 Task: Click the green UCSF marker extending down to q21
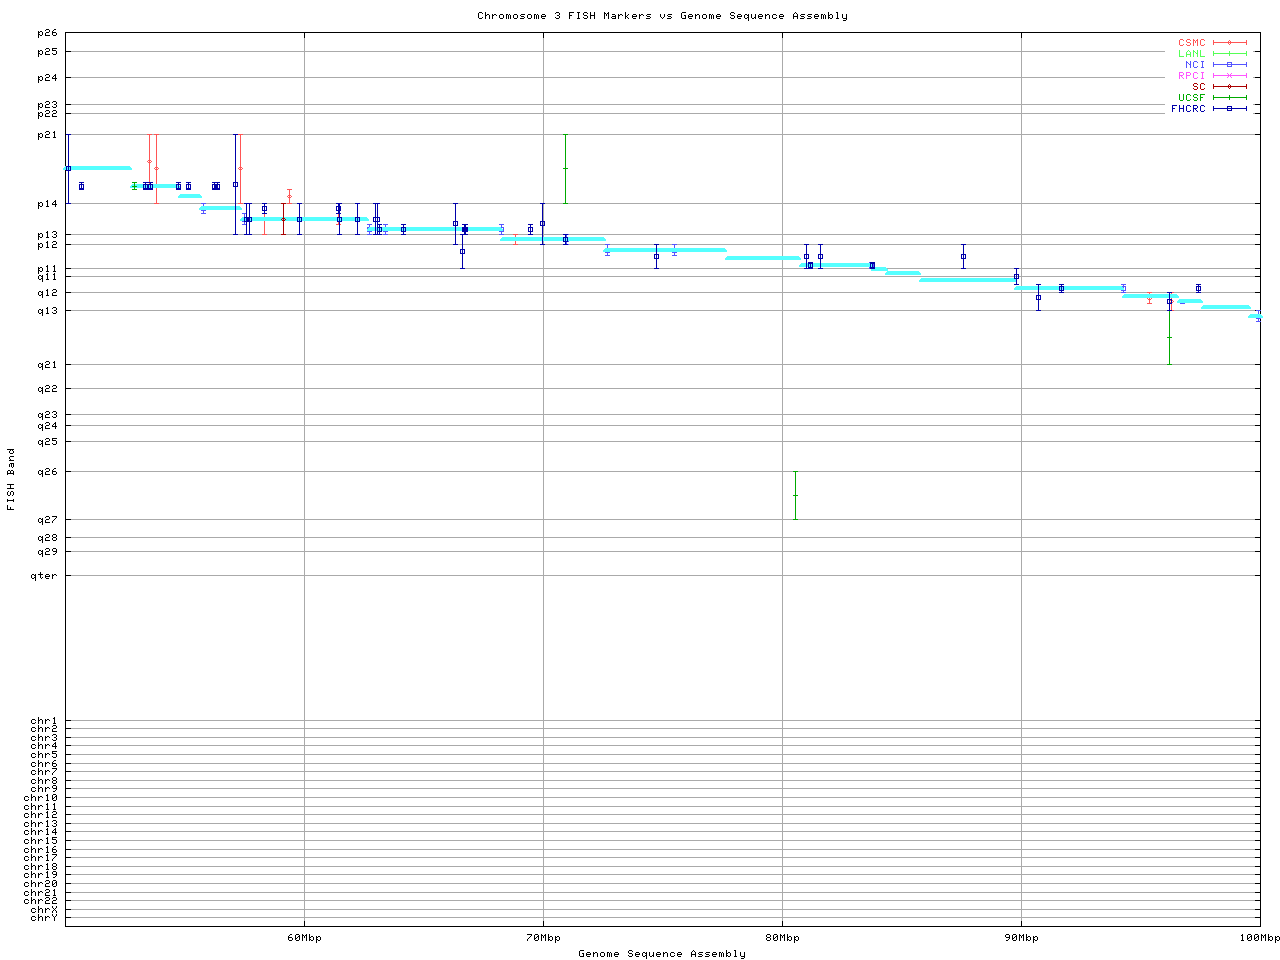[x=1169, y=337]
